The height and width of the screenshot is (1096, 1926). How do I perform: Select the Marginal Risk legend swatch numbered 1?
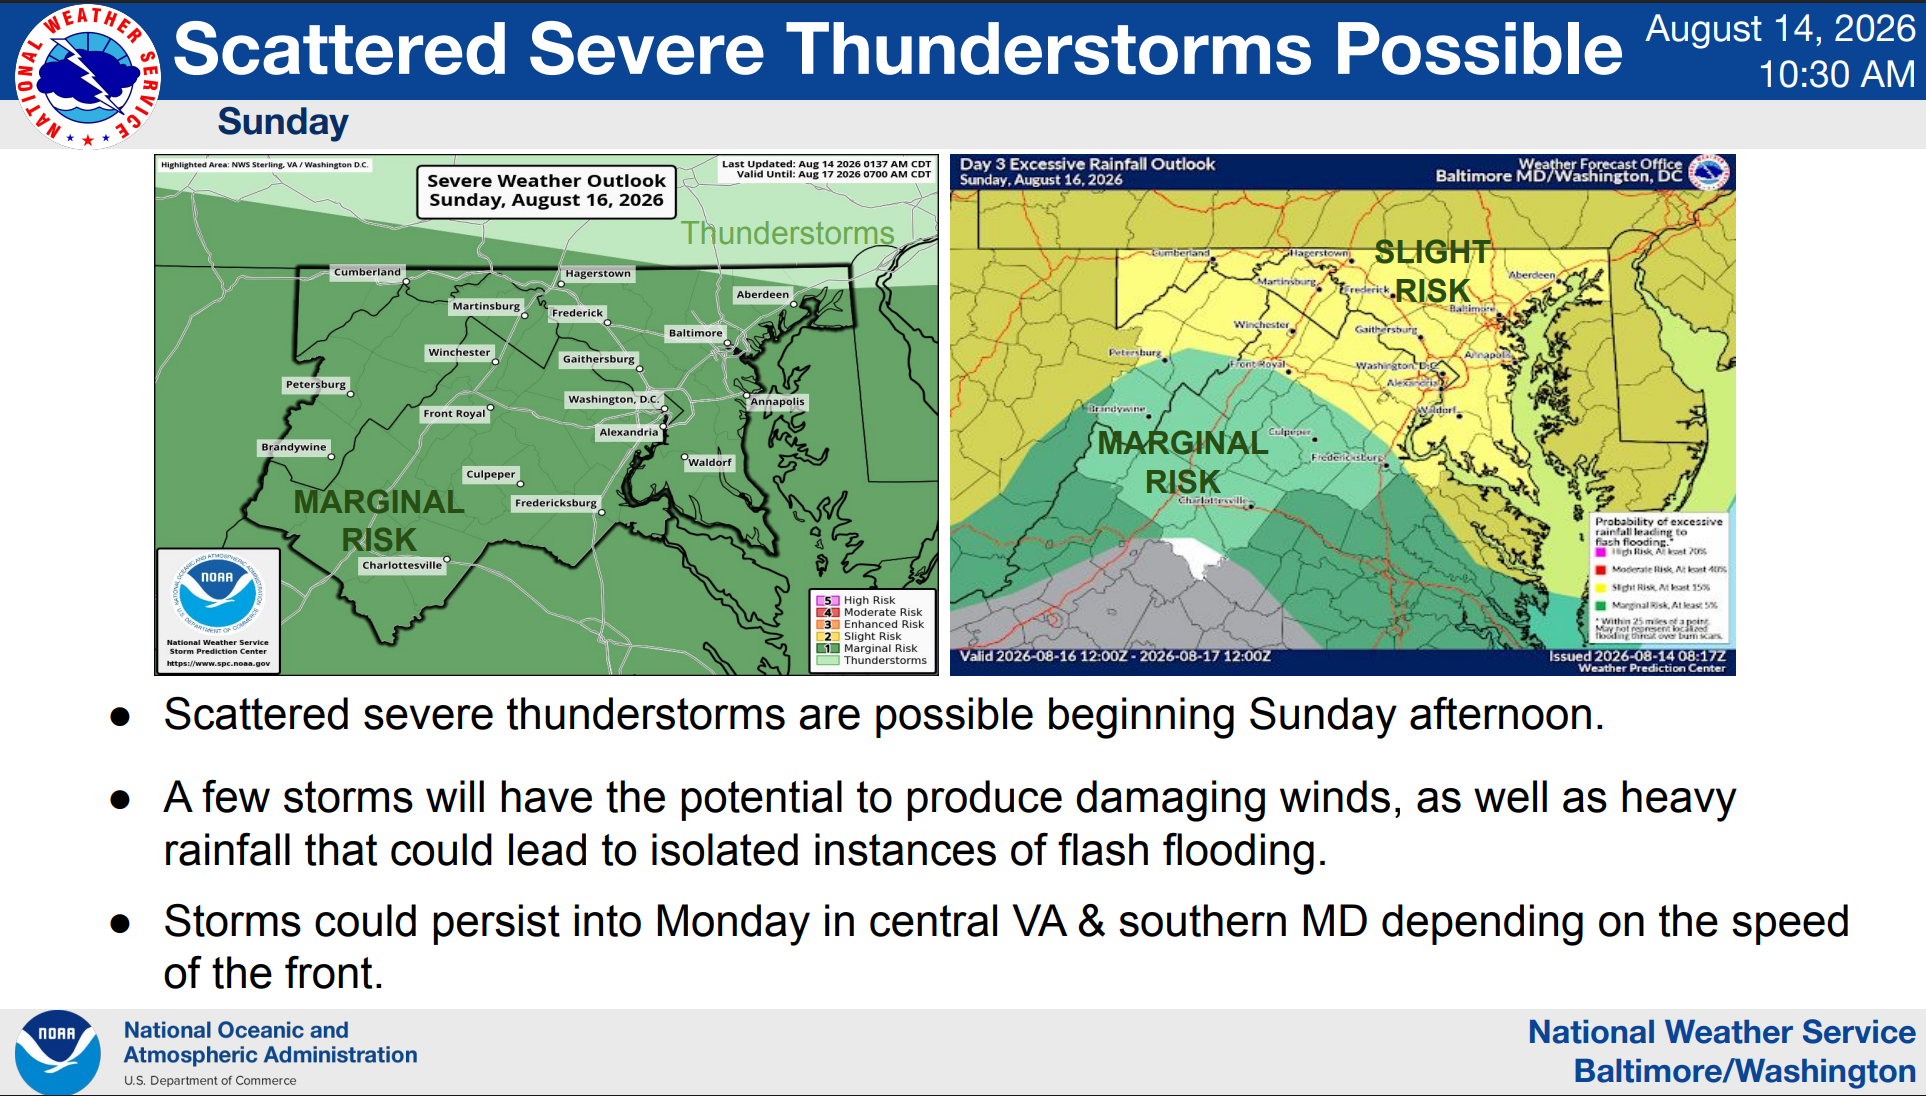pyautogui.click(x=828, y=648)
